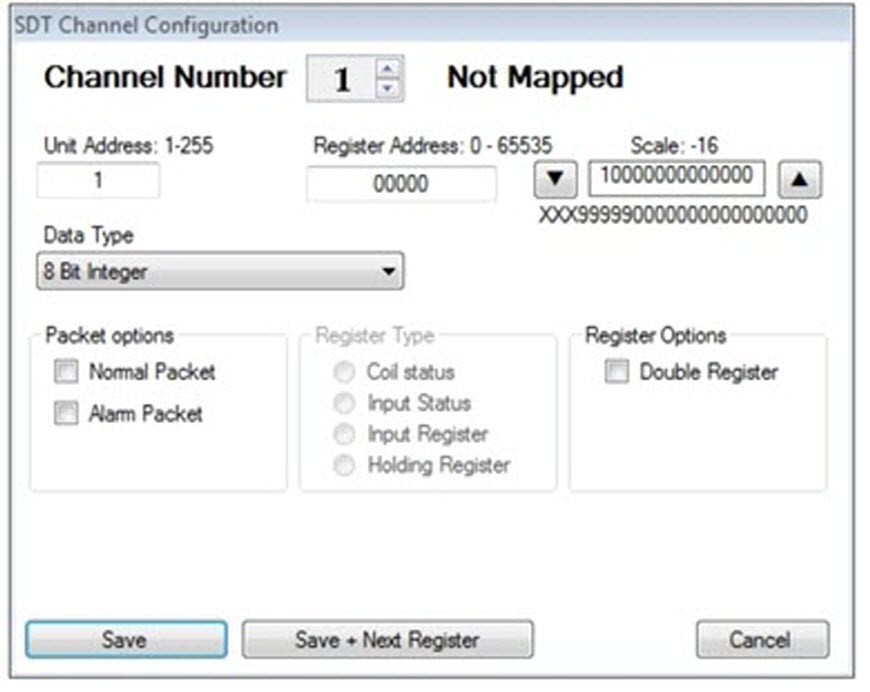Click the 8 Bit Integer dropdown arrow
The image size is (870, 692).
tap(389, 270)
